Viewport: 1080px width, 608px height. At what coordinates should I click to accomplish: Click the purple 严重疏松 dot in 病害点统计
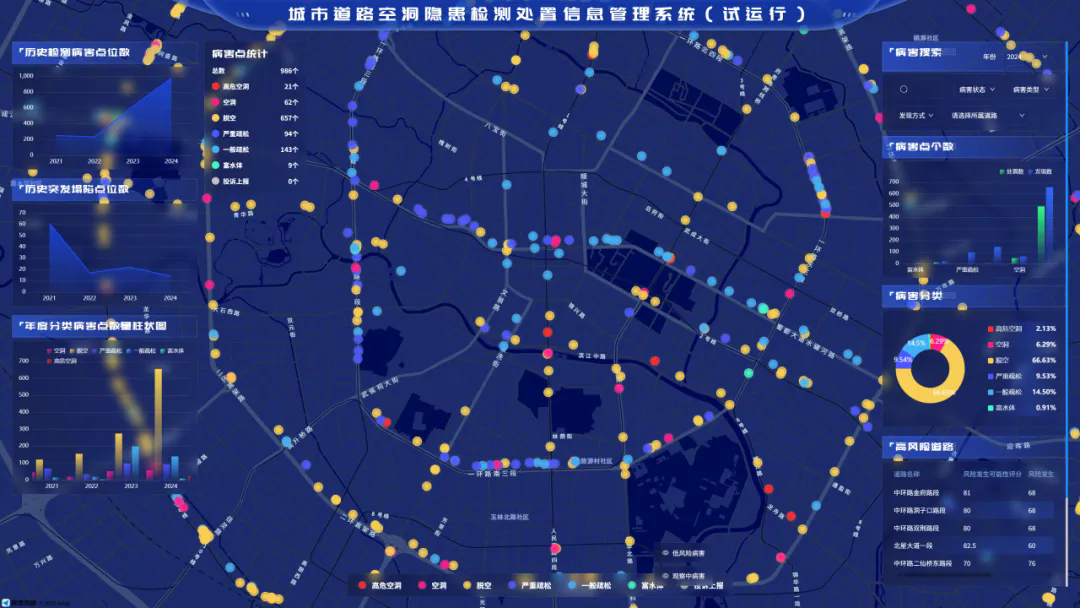coord(216,134)
